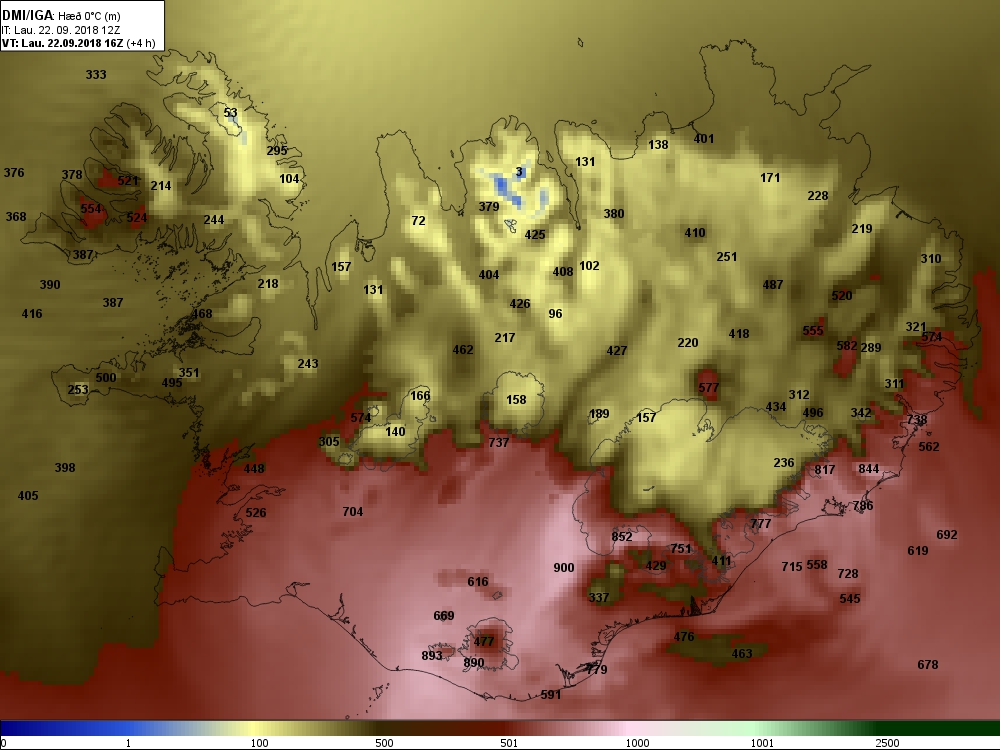
Task: Click the map value '678'
Action: [x=927, y=665]
